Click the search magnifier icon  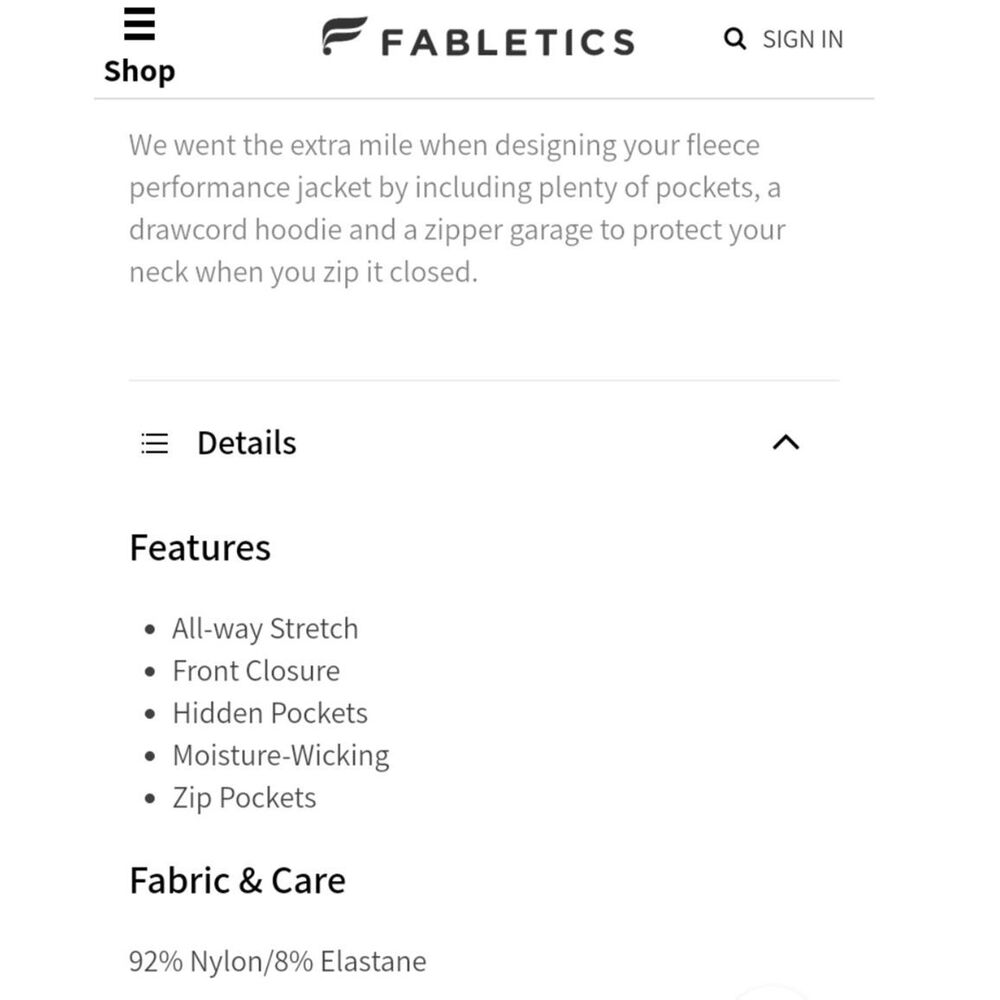[x=734, y=39]
